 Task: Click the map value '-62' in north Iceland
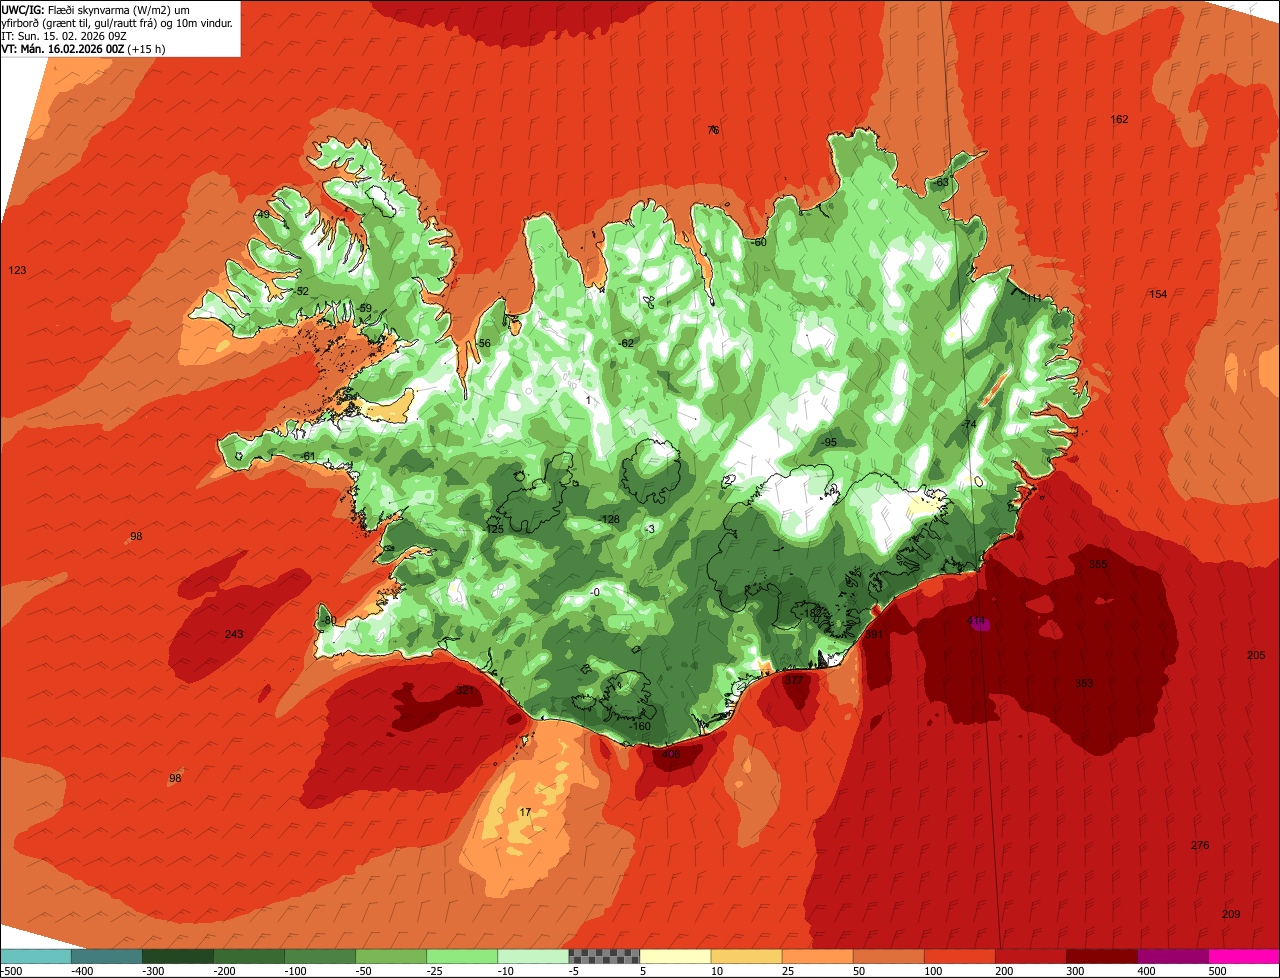626,344
